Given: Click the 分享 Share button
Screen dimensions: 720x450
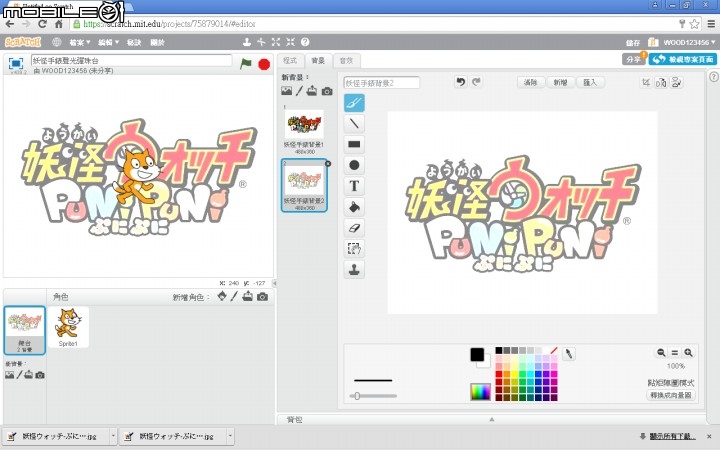Looking at the screenshot, I should click(634, 59).
